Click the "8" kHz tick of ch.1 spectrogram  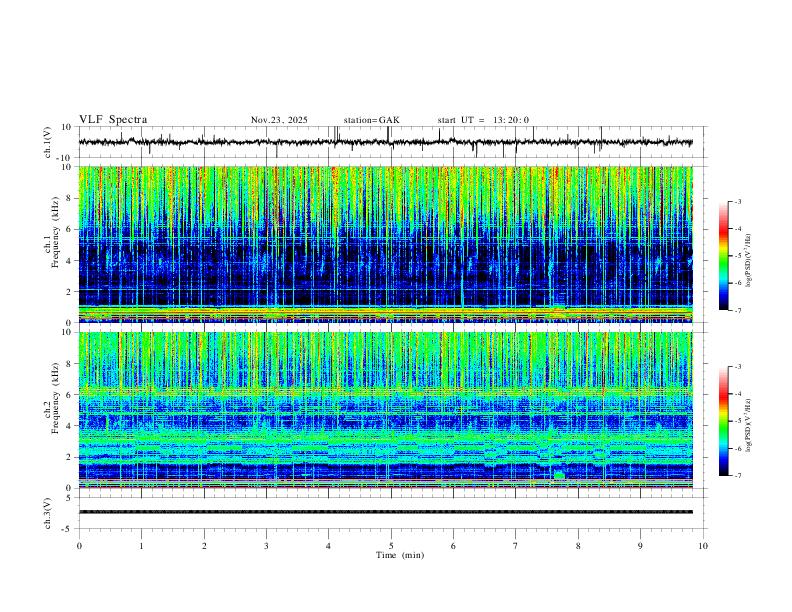click(x=69, y=198)
